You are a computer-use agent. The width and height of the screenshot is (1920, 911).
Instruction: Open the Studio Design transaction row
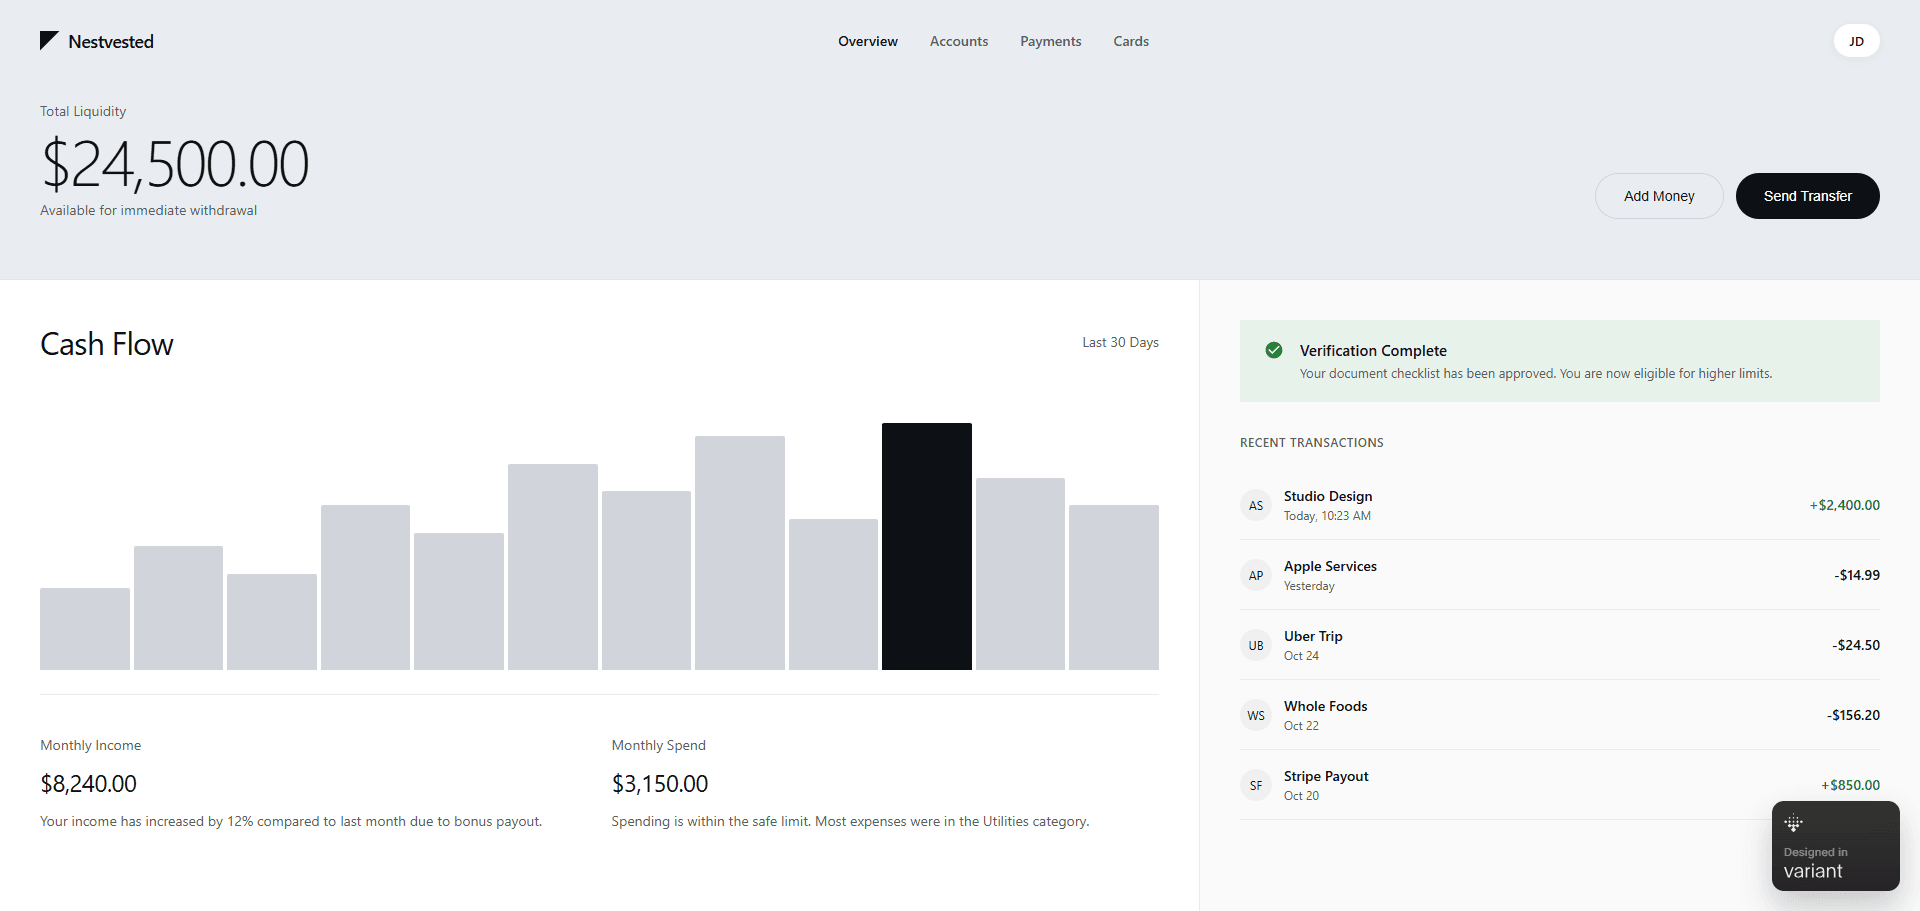[1559, 506]
